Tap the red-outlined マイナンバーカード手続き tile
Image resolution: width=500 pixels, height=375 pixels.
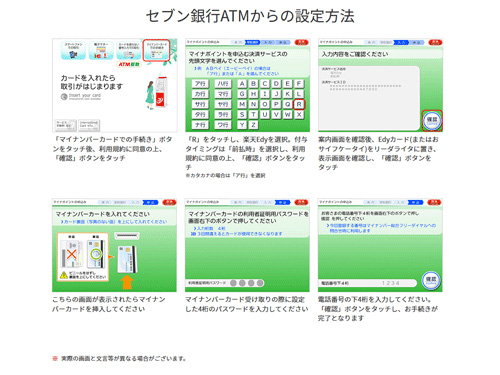(156, 50)
